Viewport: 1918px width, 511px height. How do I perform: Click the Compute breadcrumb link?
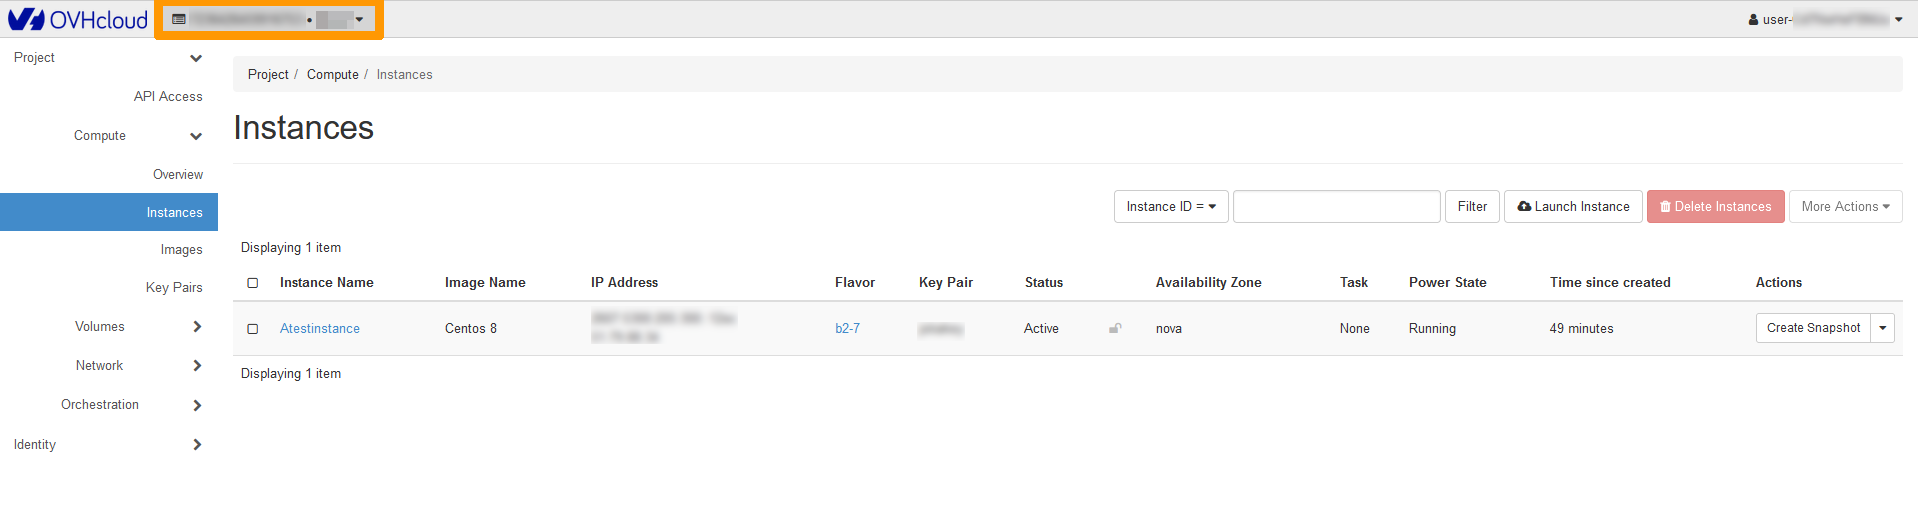(x=333, y=75)
